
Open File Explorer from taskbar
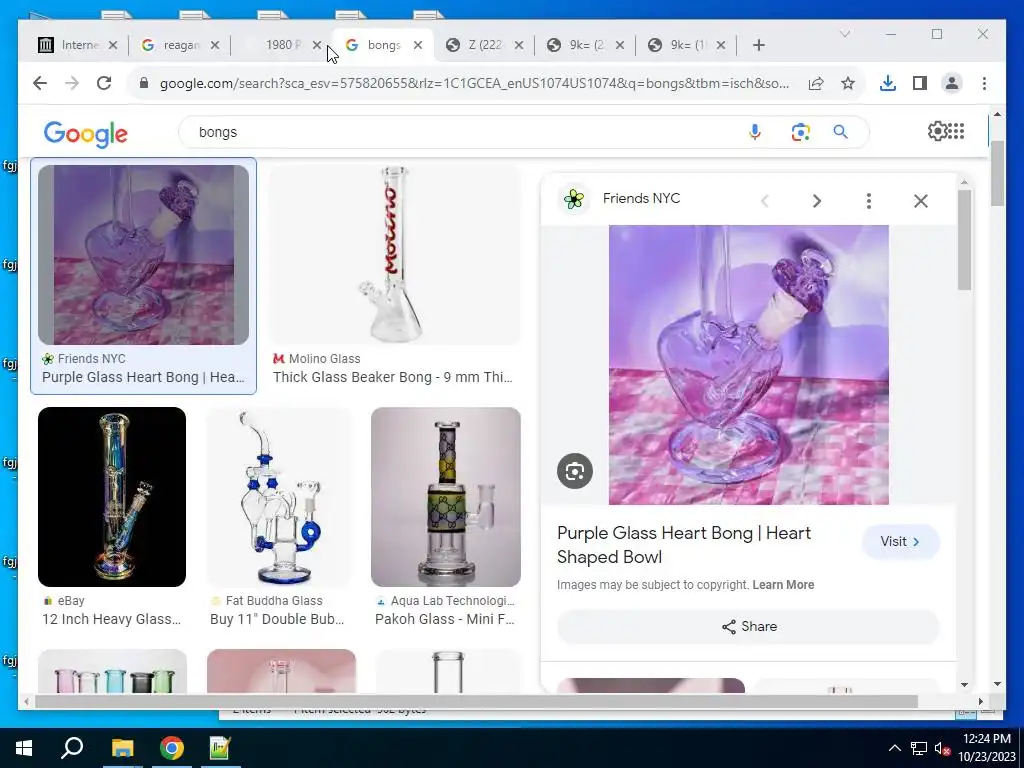coord(122,748)
